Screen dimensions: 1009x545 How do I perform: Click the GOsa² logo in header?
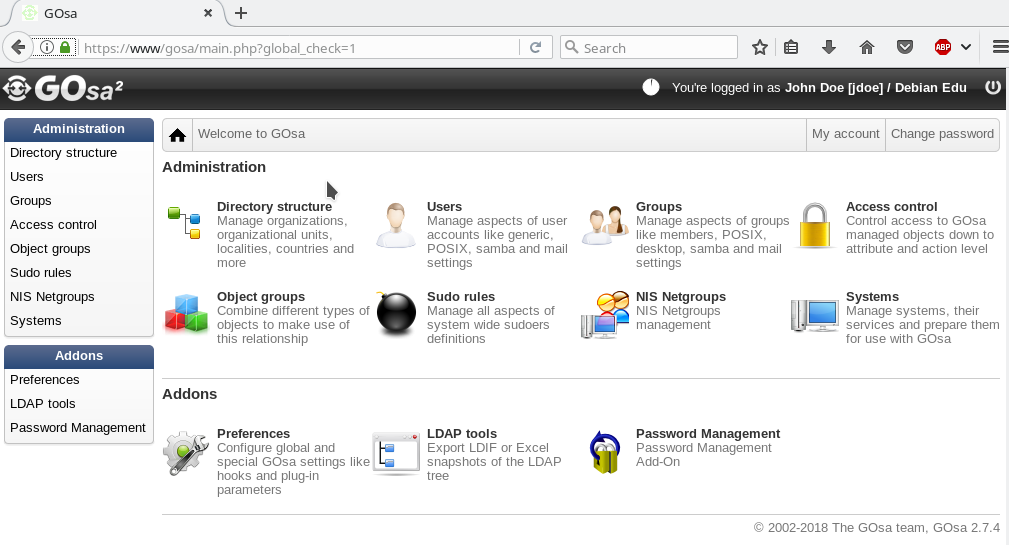[62, 88]
